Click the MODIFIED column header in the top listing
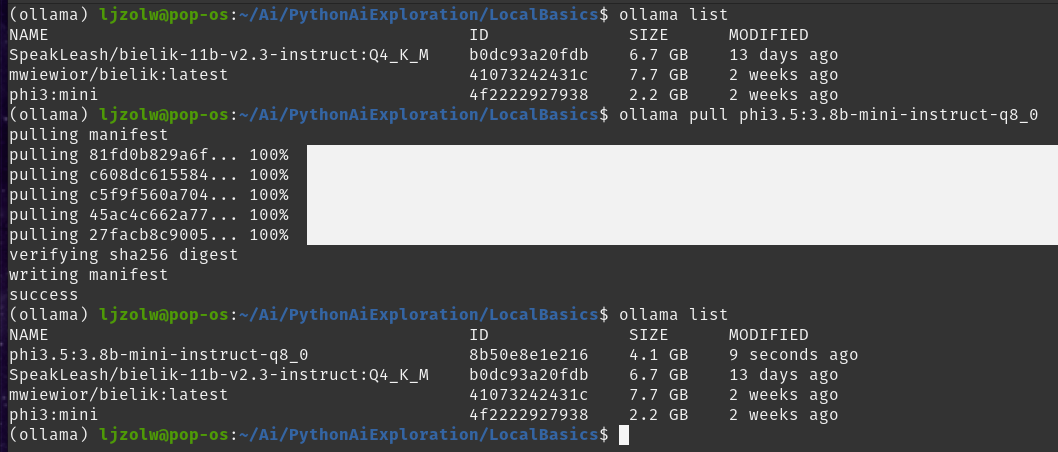The width and height of the screenshot is (1058, 452). click(x=768, y=35)
